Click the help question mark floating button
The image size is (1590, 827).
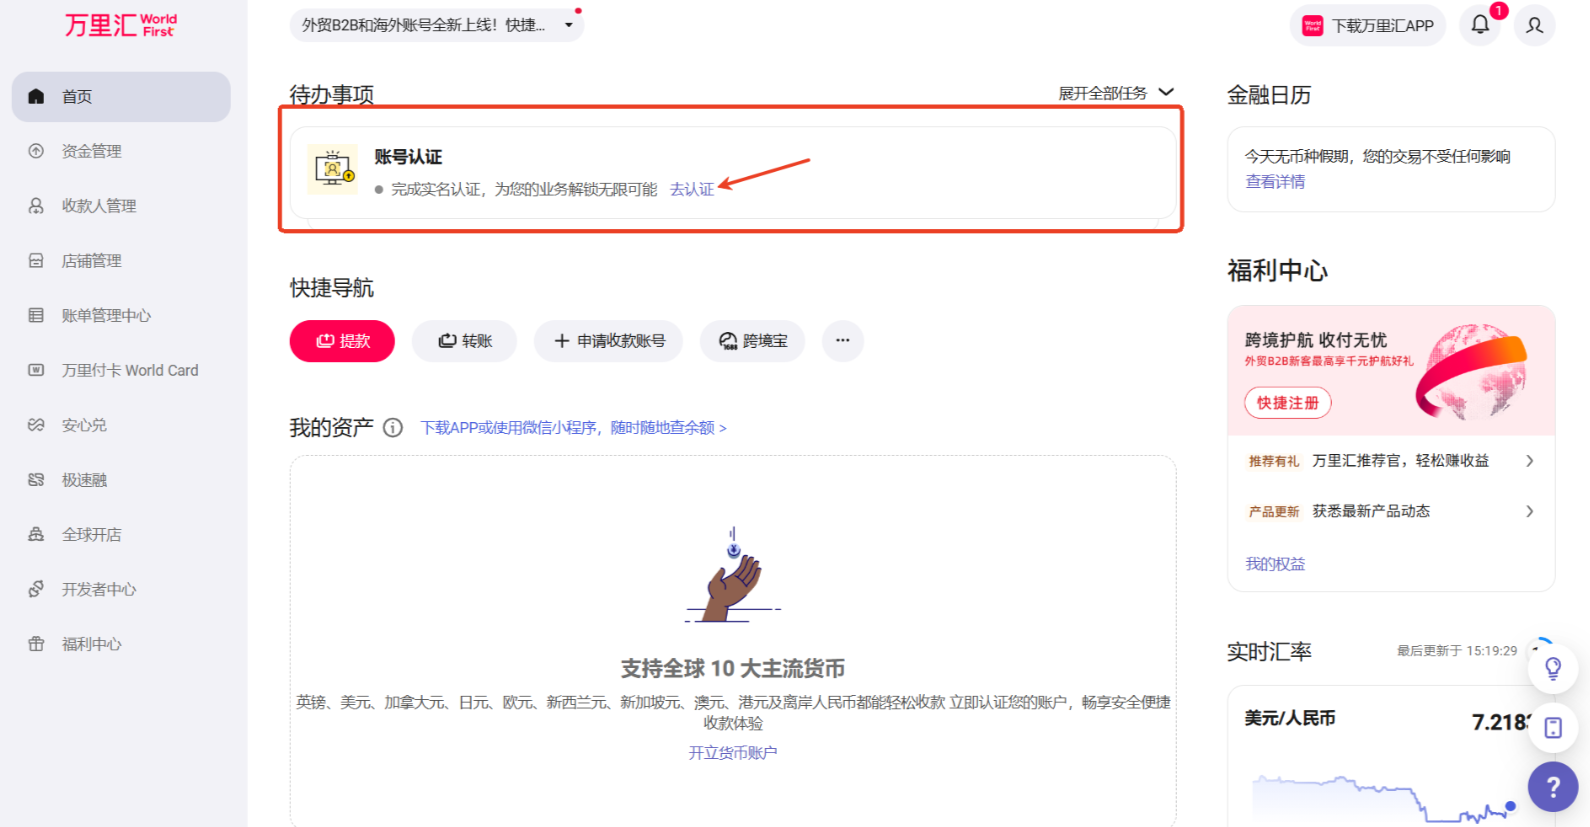(x=1552, y=787)
